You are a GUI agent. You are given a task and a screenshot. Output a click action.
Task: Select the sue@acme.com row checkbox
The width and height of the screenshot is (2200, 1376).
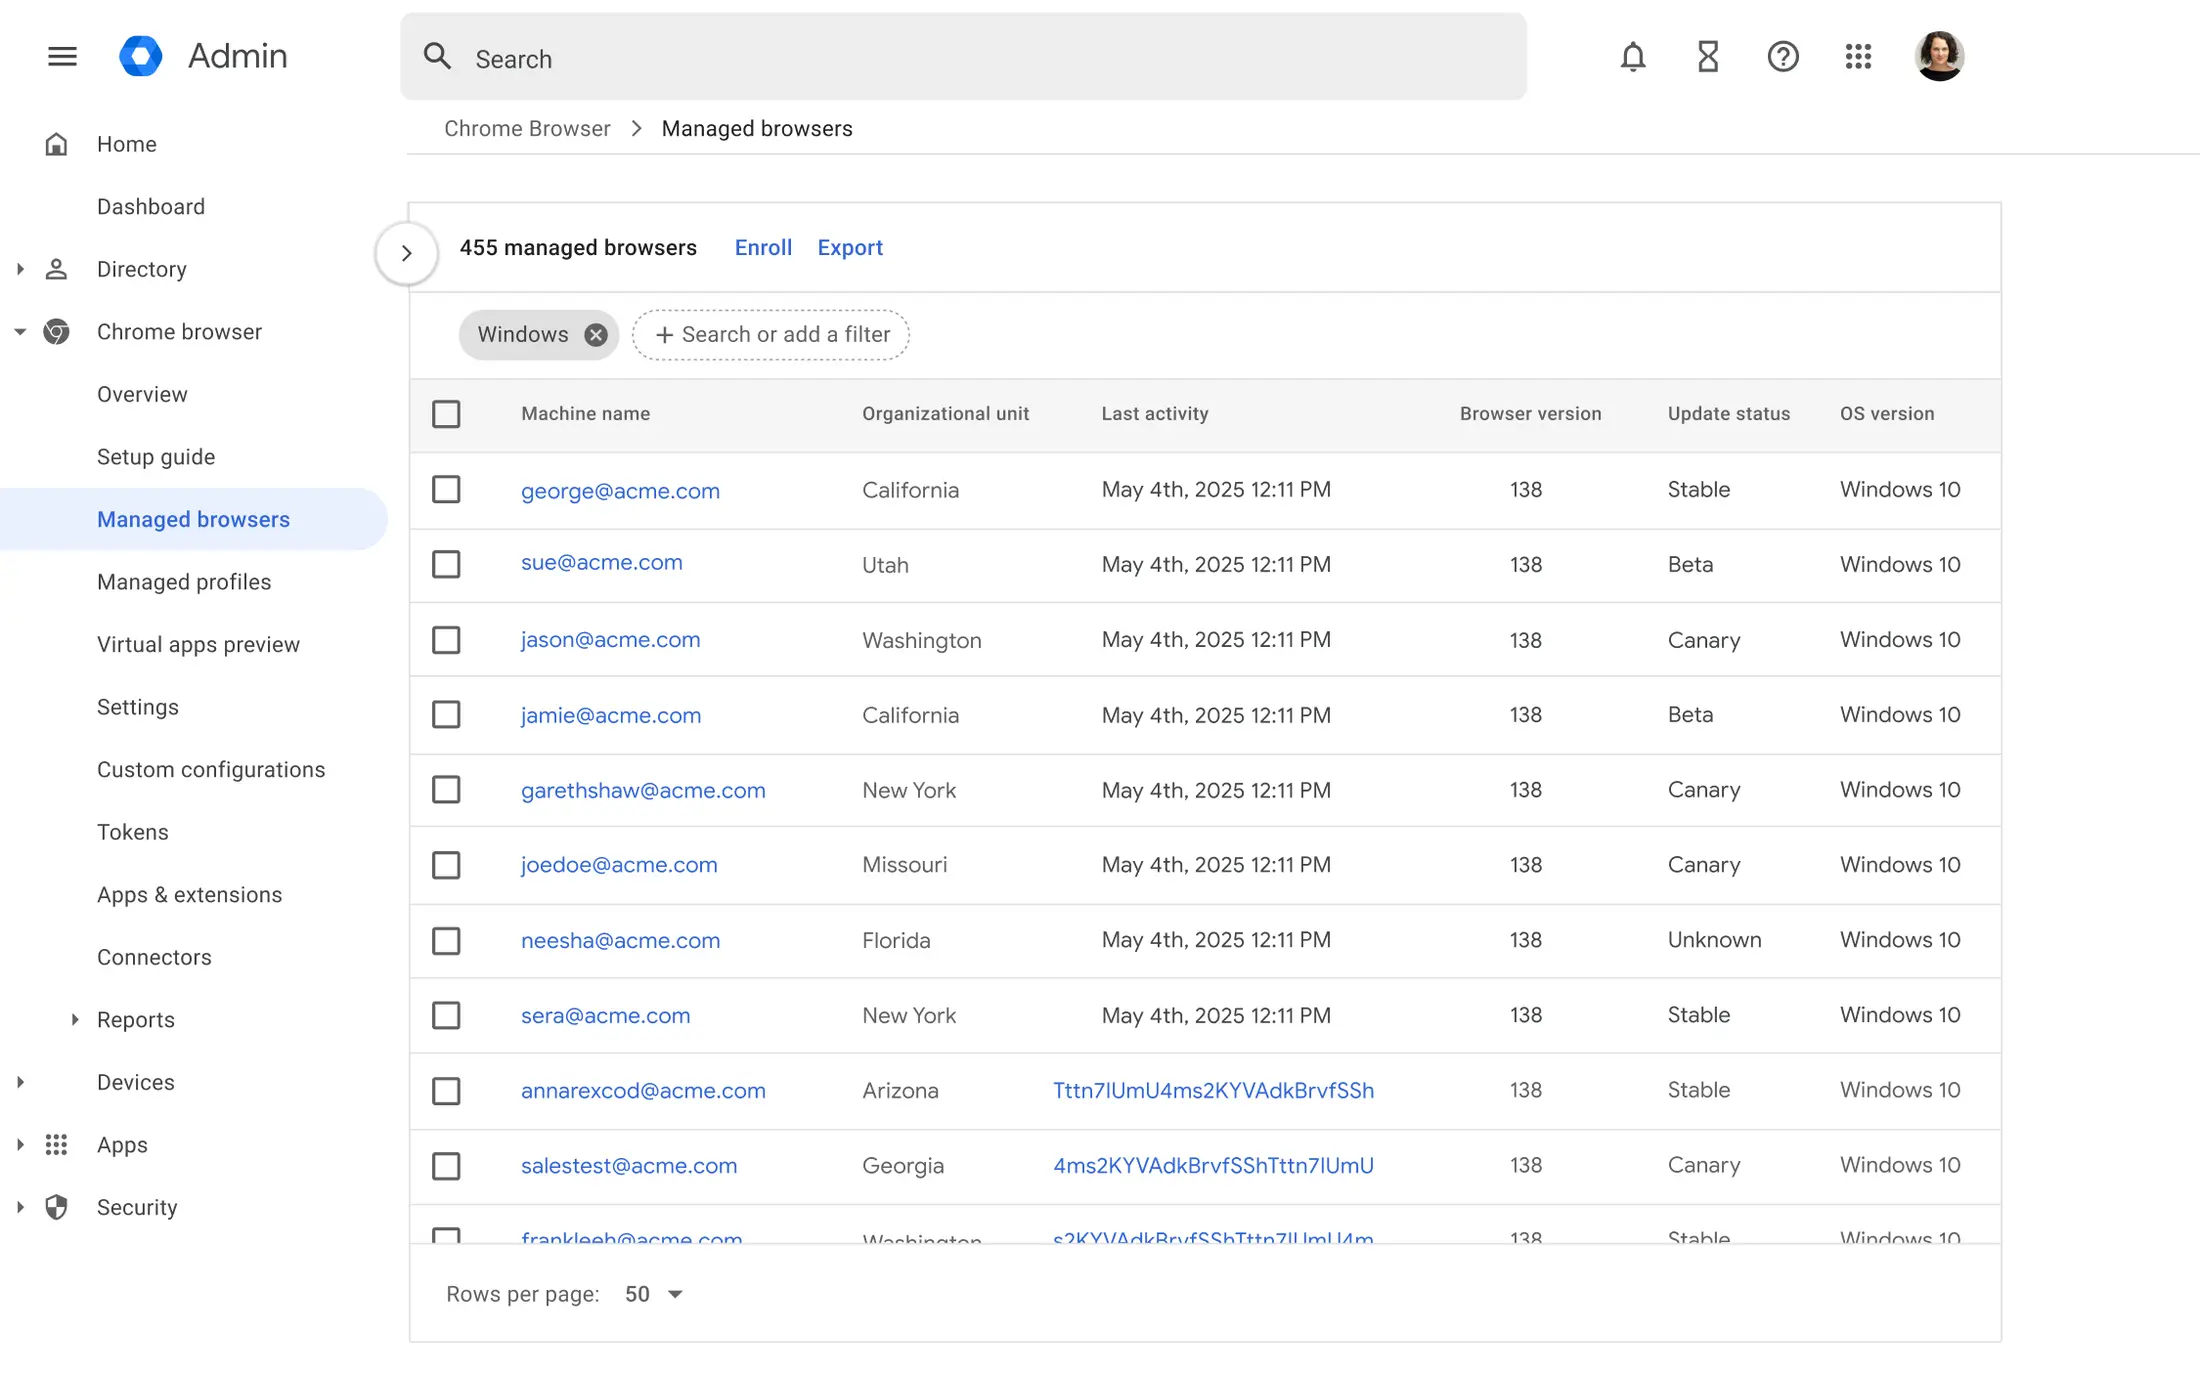coord(446,565)
